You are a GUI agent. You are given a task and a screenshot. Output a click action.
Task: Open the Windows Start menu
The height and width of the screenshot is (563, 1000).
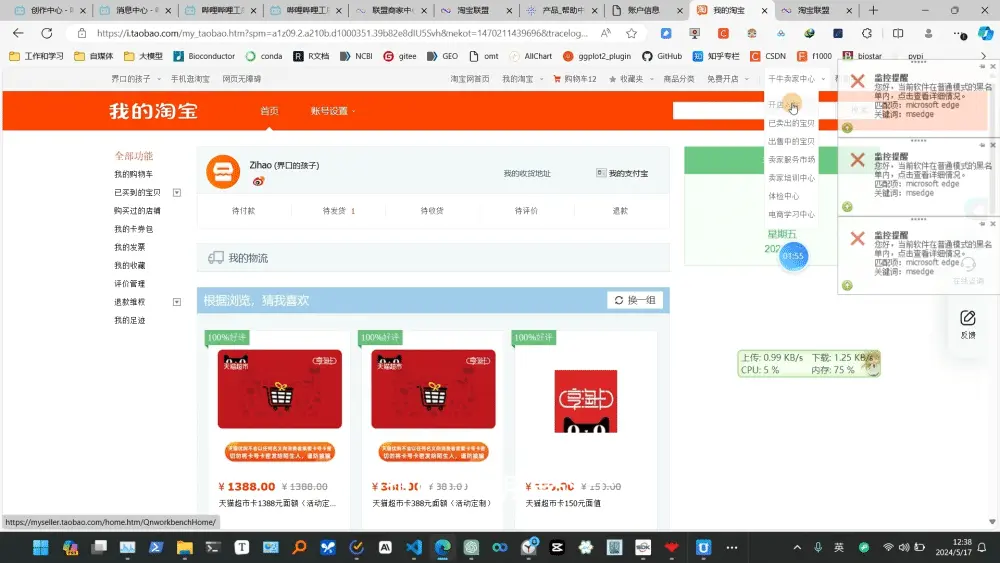pyautogui.click(x=41, y=547)
